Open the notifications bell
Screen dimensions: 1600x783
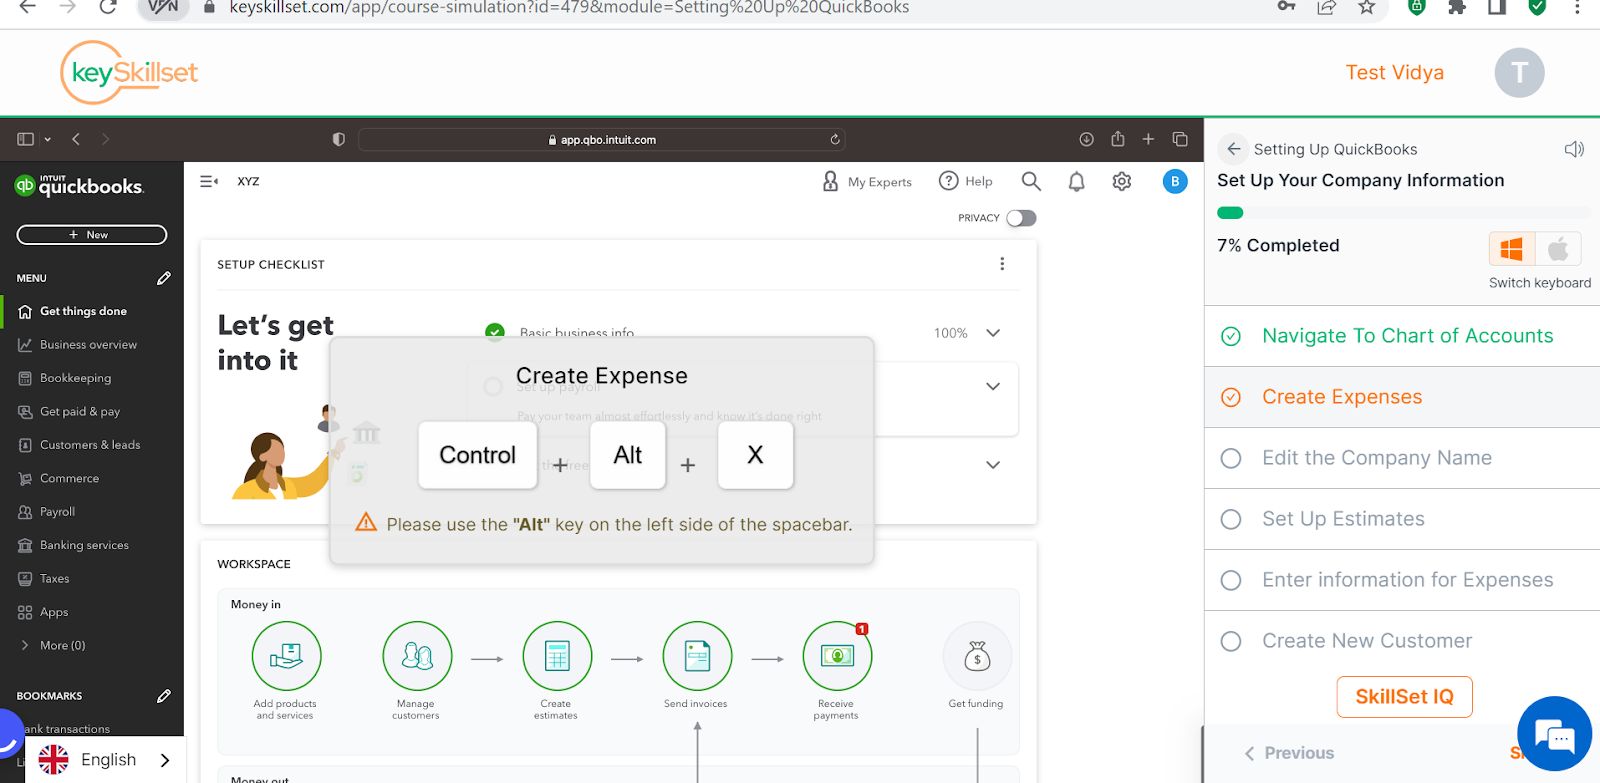1076,182
